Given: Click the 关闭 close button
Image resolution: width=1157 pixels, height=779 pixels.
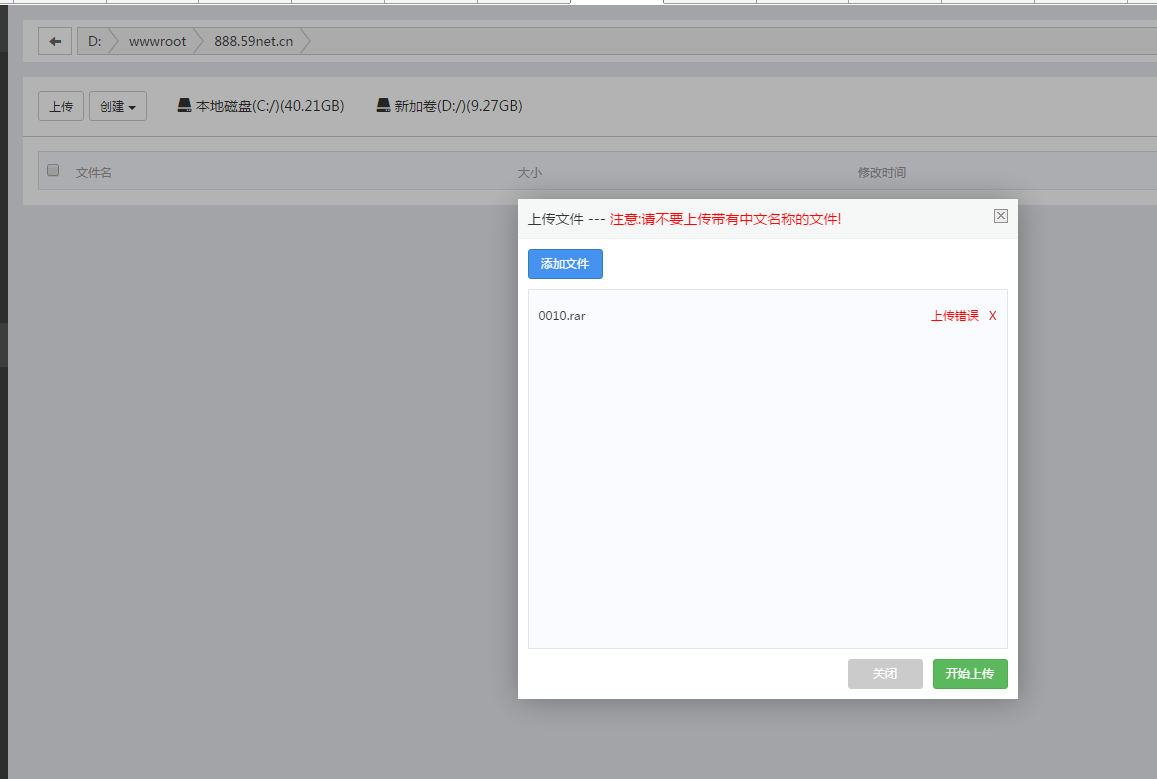Looking at the screenshot, I should click(x=885, y=674).
